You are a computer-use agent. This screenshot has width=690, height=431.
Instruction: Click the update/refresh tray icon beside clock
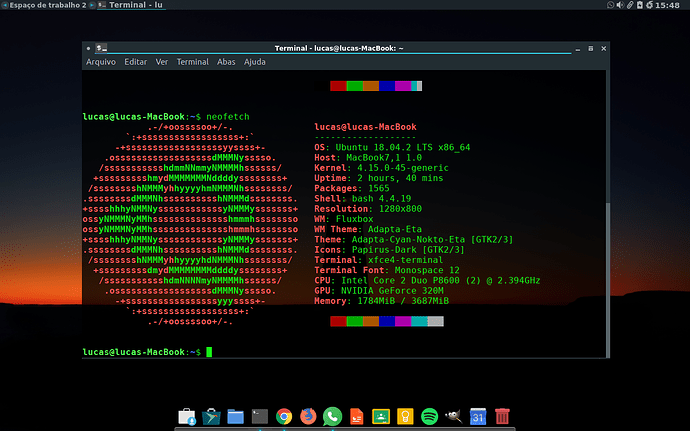(650, 5)
